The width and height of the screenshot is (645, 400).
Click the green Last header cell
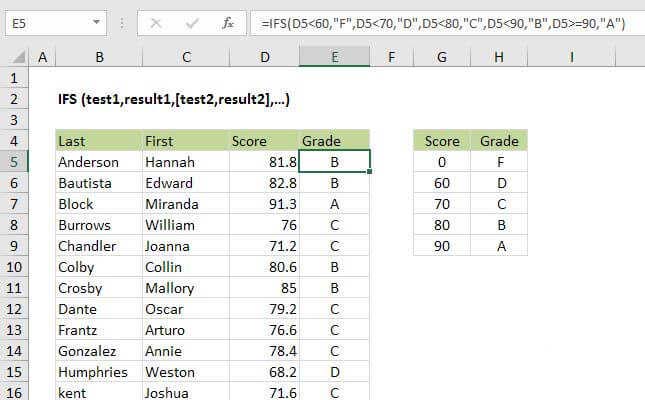point(96,141)
